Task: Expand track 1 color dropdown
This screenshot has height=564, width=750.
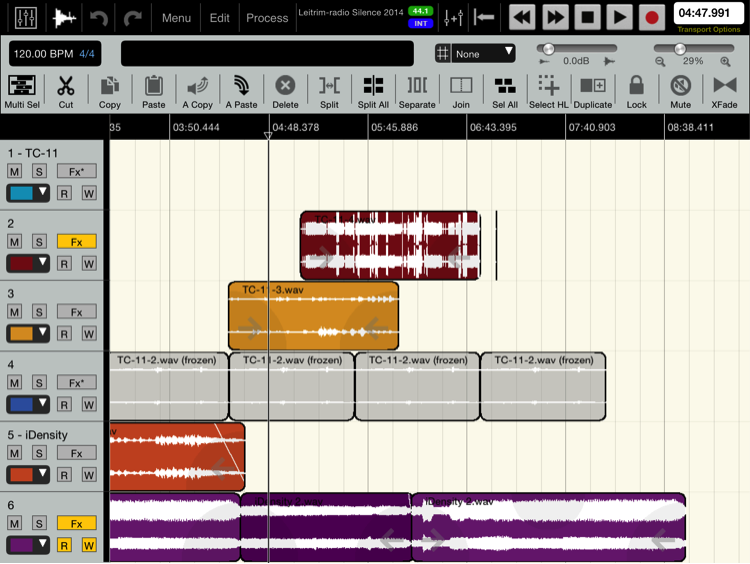Action: [x=28, y=193]
